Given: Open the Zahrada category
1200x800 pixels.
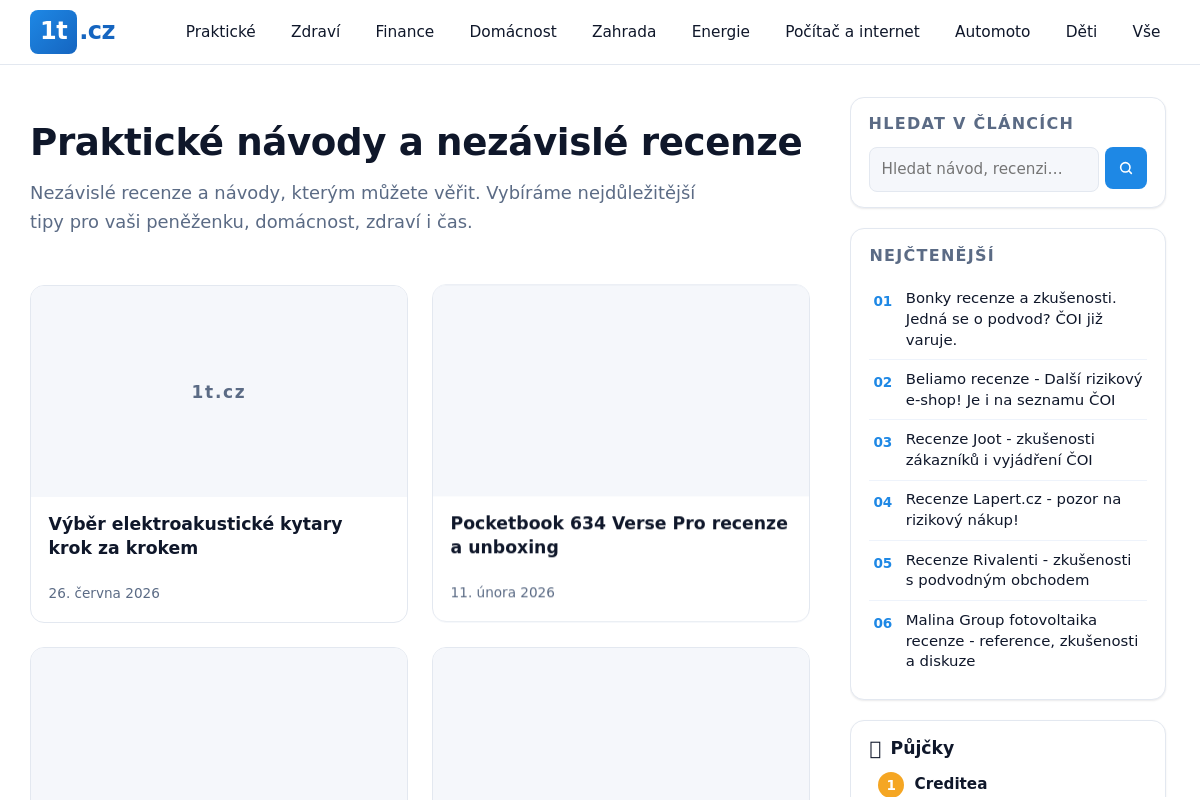Looking at the screenshot, I should tap(624, 32).
